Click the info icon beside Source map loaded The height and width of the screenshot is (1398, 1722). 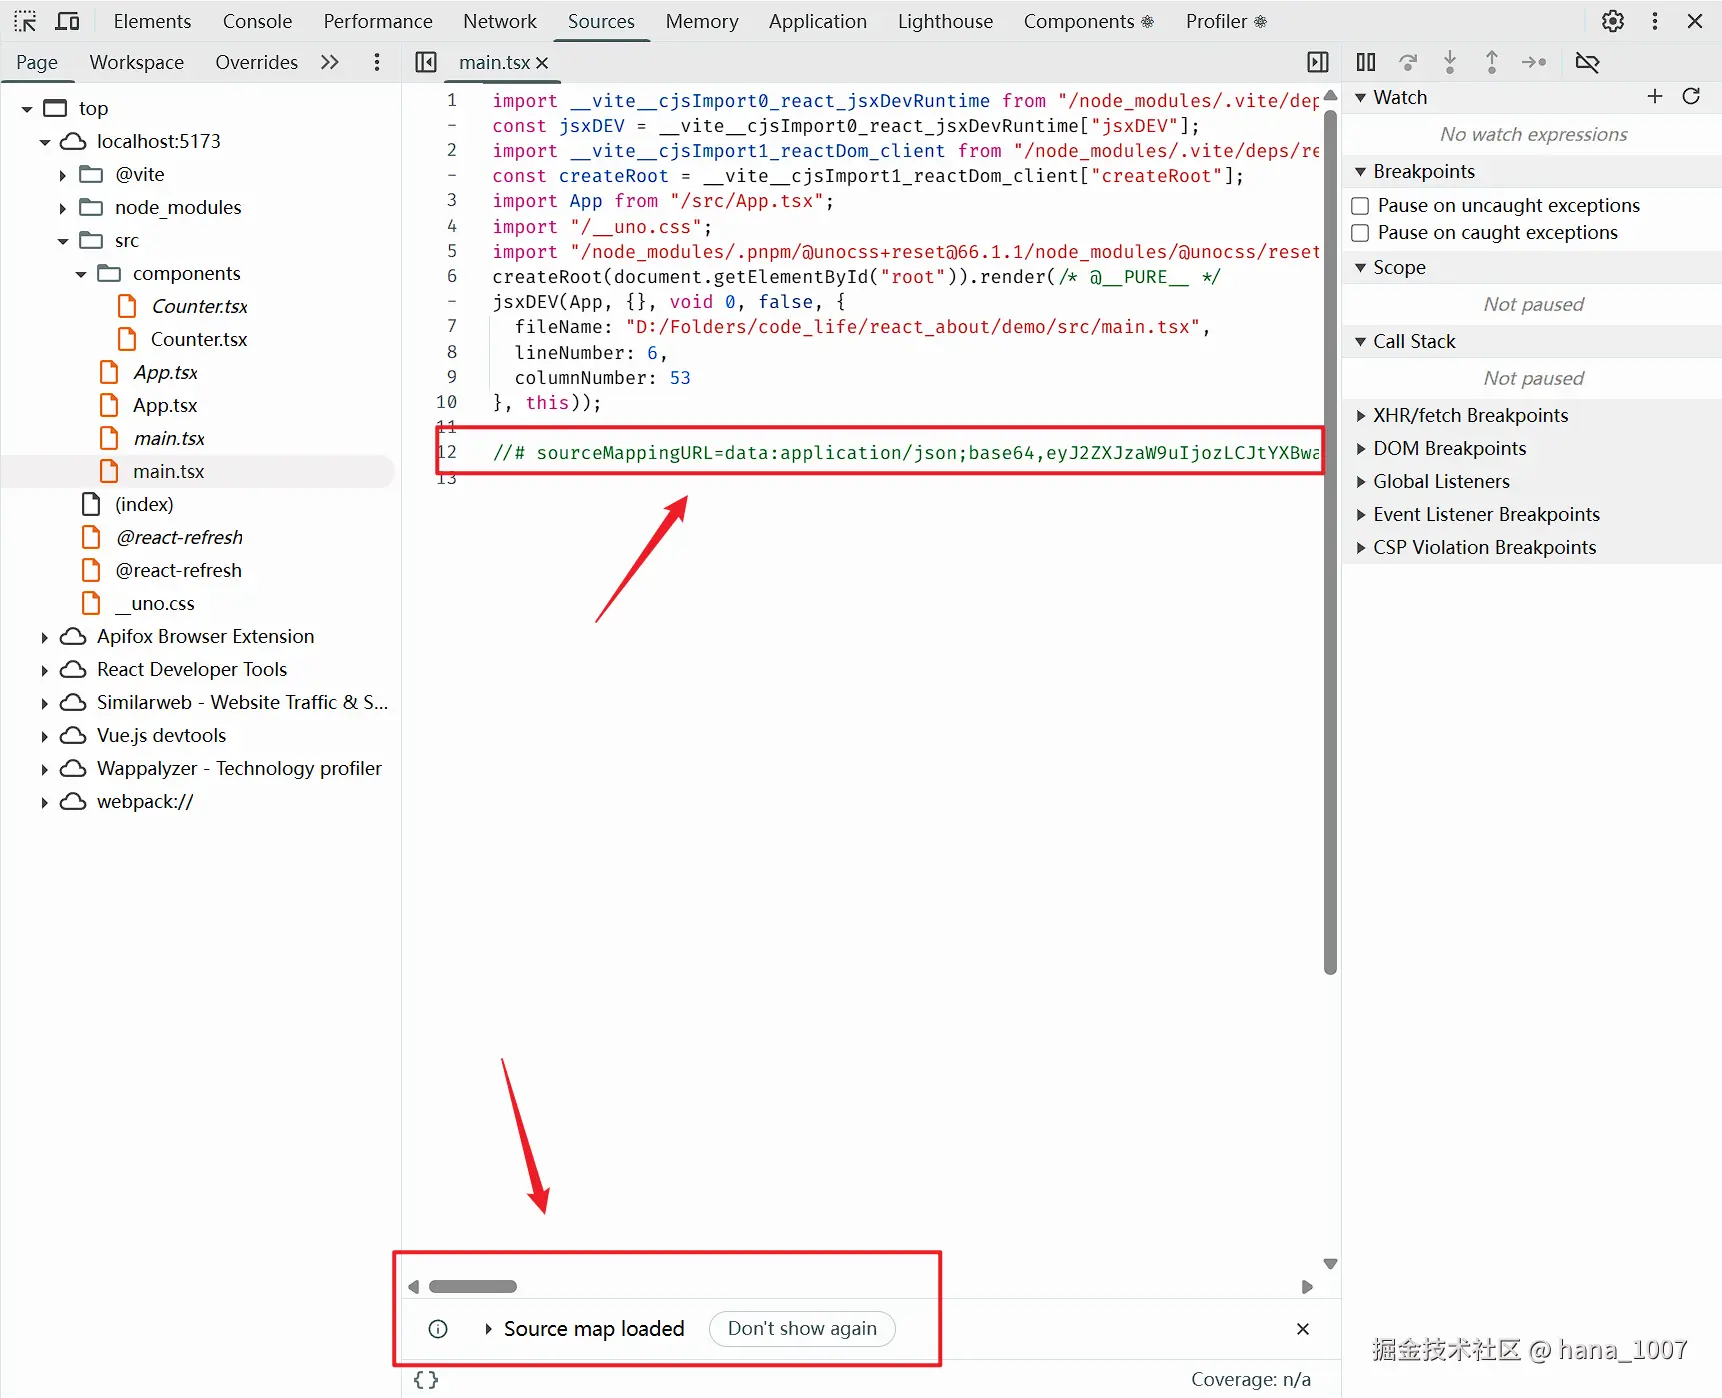point(438,1329)
